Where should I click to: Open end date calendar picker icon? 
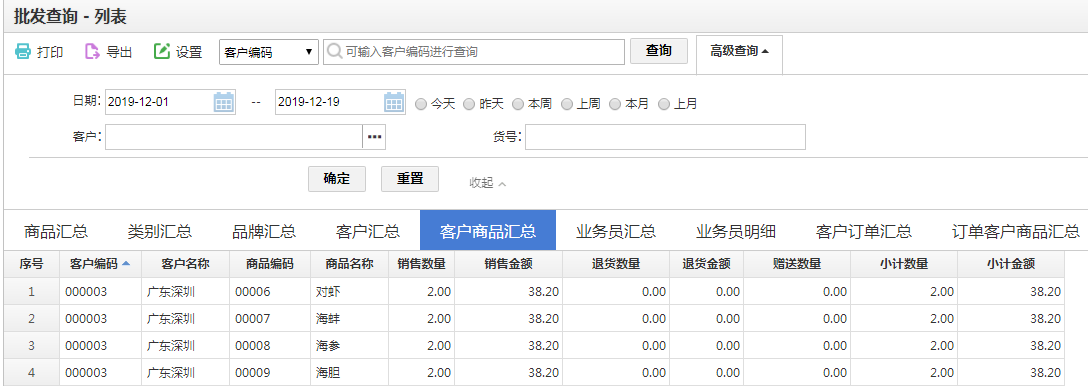pyautogui.click(x=394, y=103)
